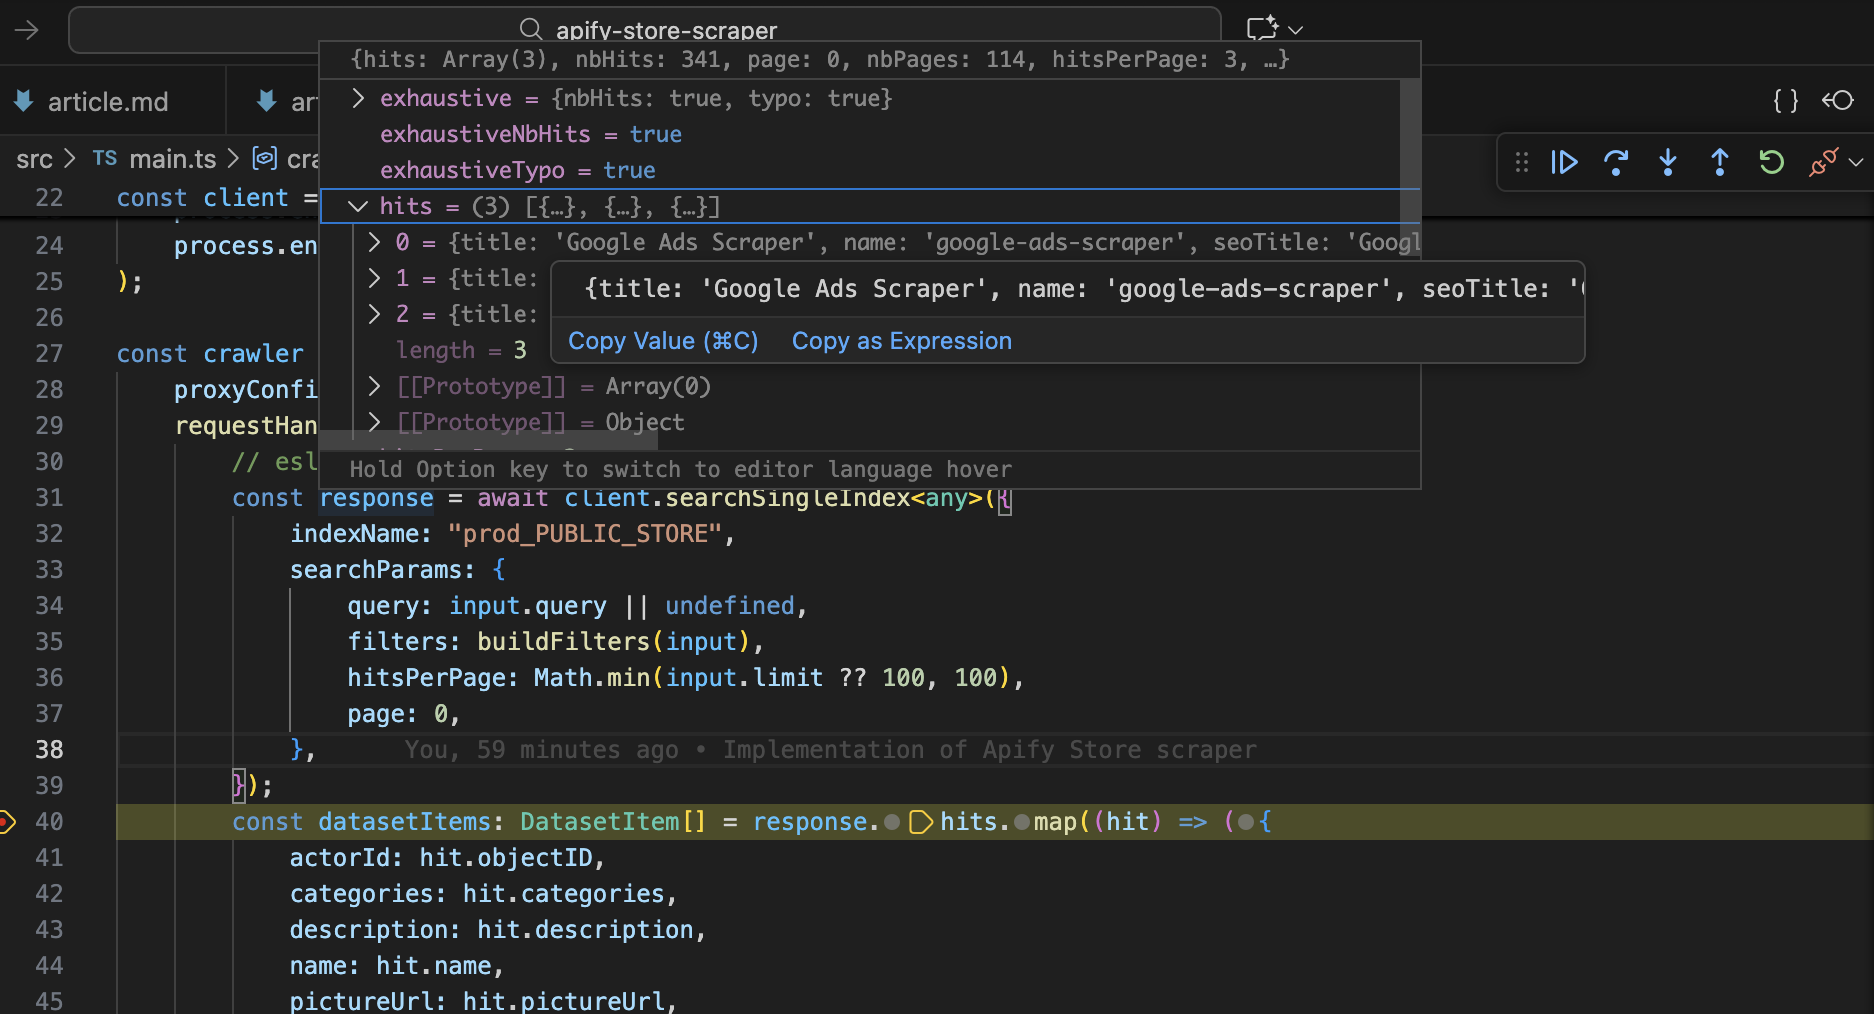The height and width of the screenshot is (1014, 1874).
Task: Click the searchSingleIndex method call
Action: point(788,498)
